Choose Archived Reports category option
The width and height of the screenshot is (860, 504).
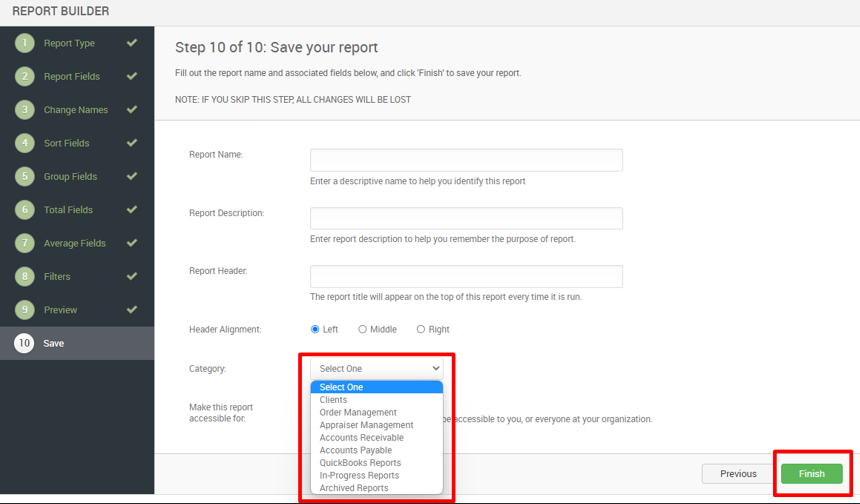(377, 488)
